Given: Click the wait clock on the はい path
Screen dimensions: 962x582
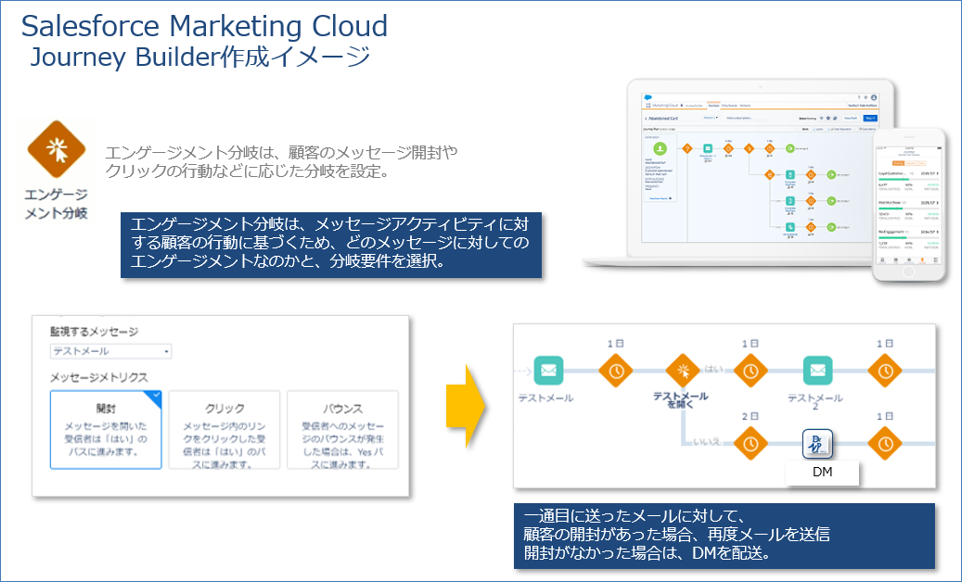Looking at the screenshot, I should point(750,370).
